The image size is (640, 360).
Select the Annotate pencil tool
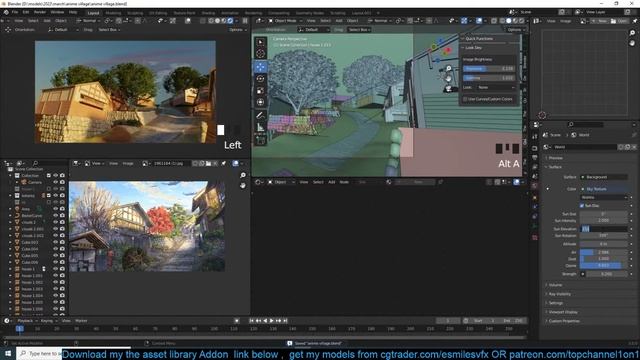click(x=260, y=116)
